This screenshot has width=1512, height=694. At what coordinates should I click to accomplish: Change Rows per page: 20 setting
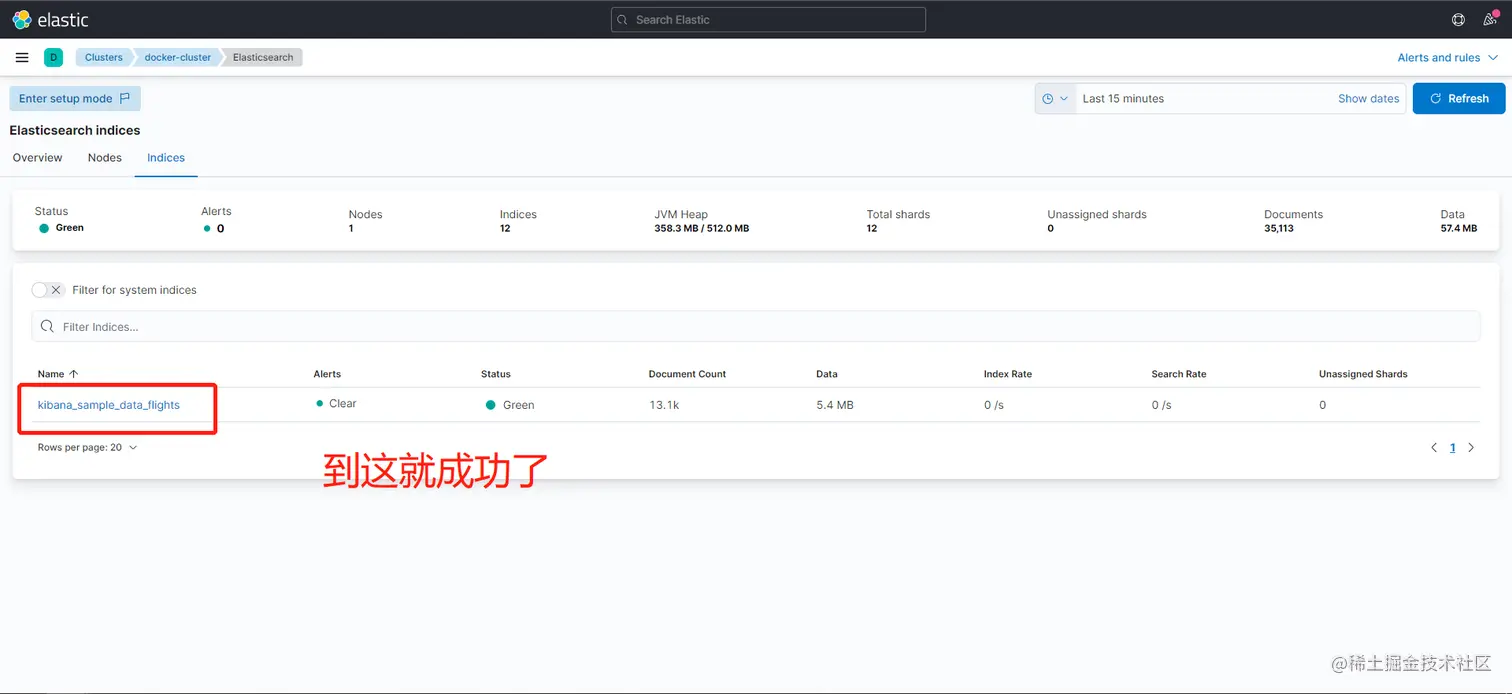coord(88,448)
